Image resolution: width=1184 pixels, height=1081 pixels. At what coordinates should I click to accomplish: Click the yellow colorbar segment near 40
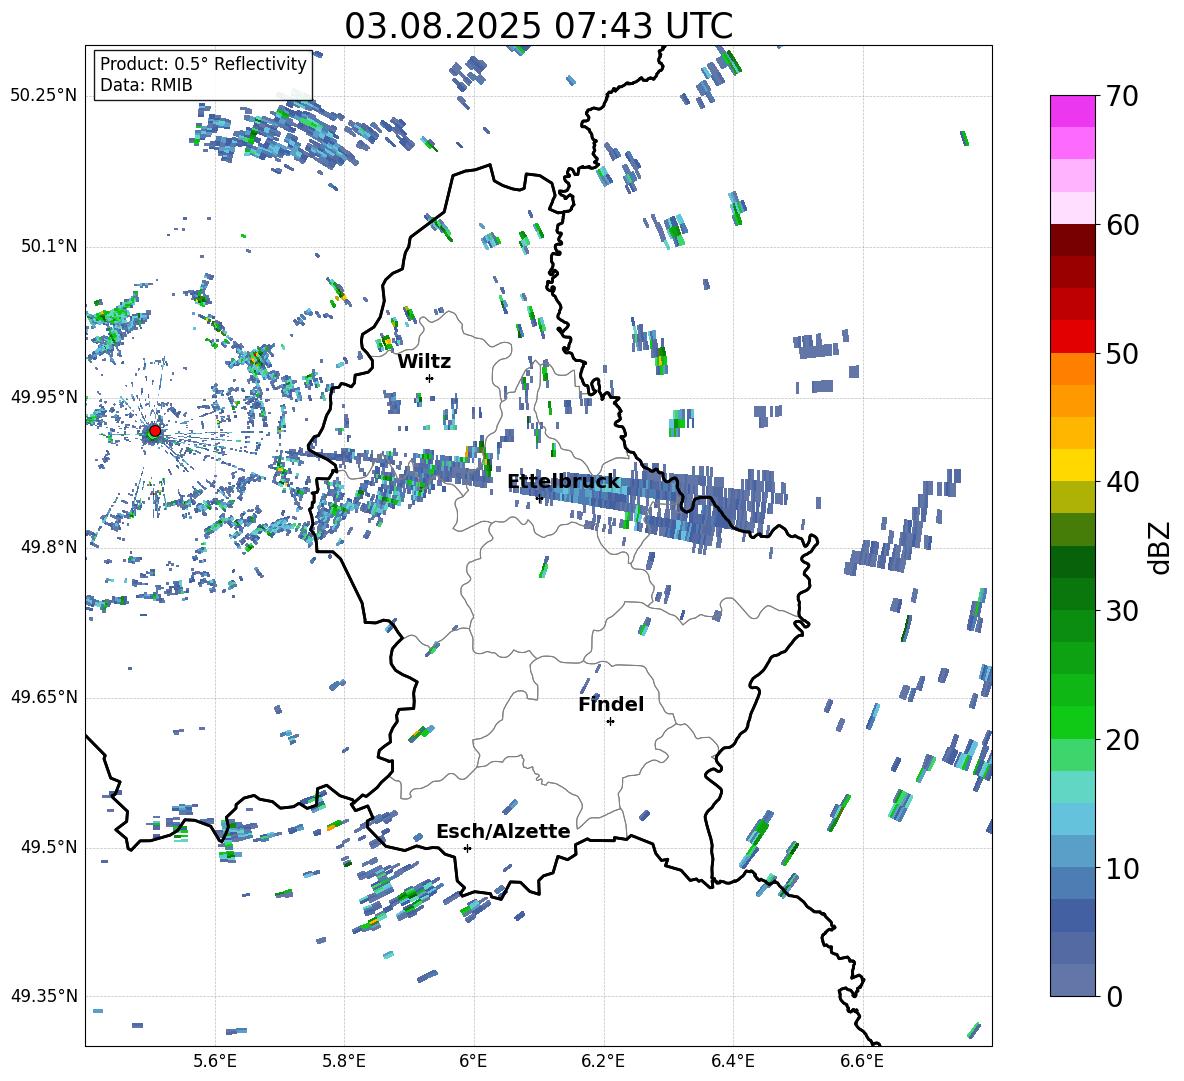tap(1072, 465)
